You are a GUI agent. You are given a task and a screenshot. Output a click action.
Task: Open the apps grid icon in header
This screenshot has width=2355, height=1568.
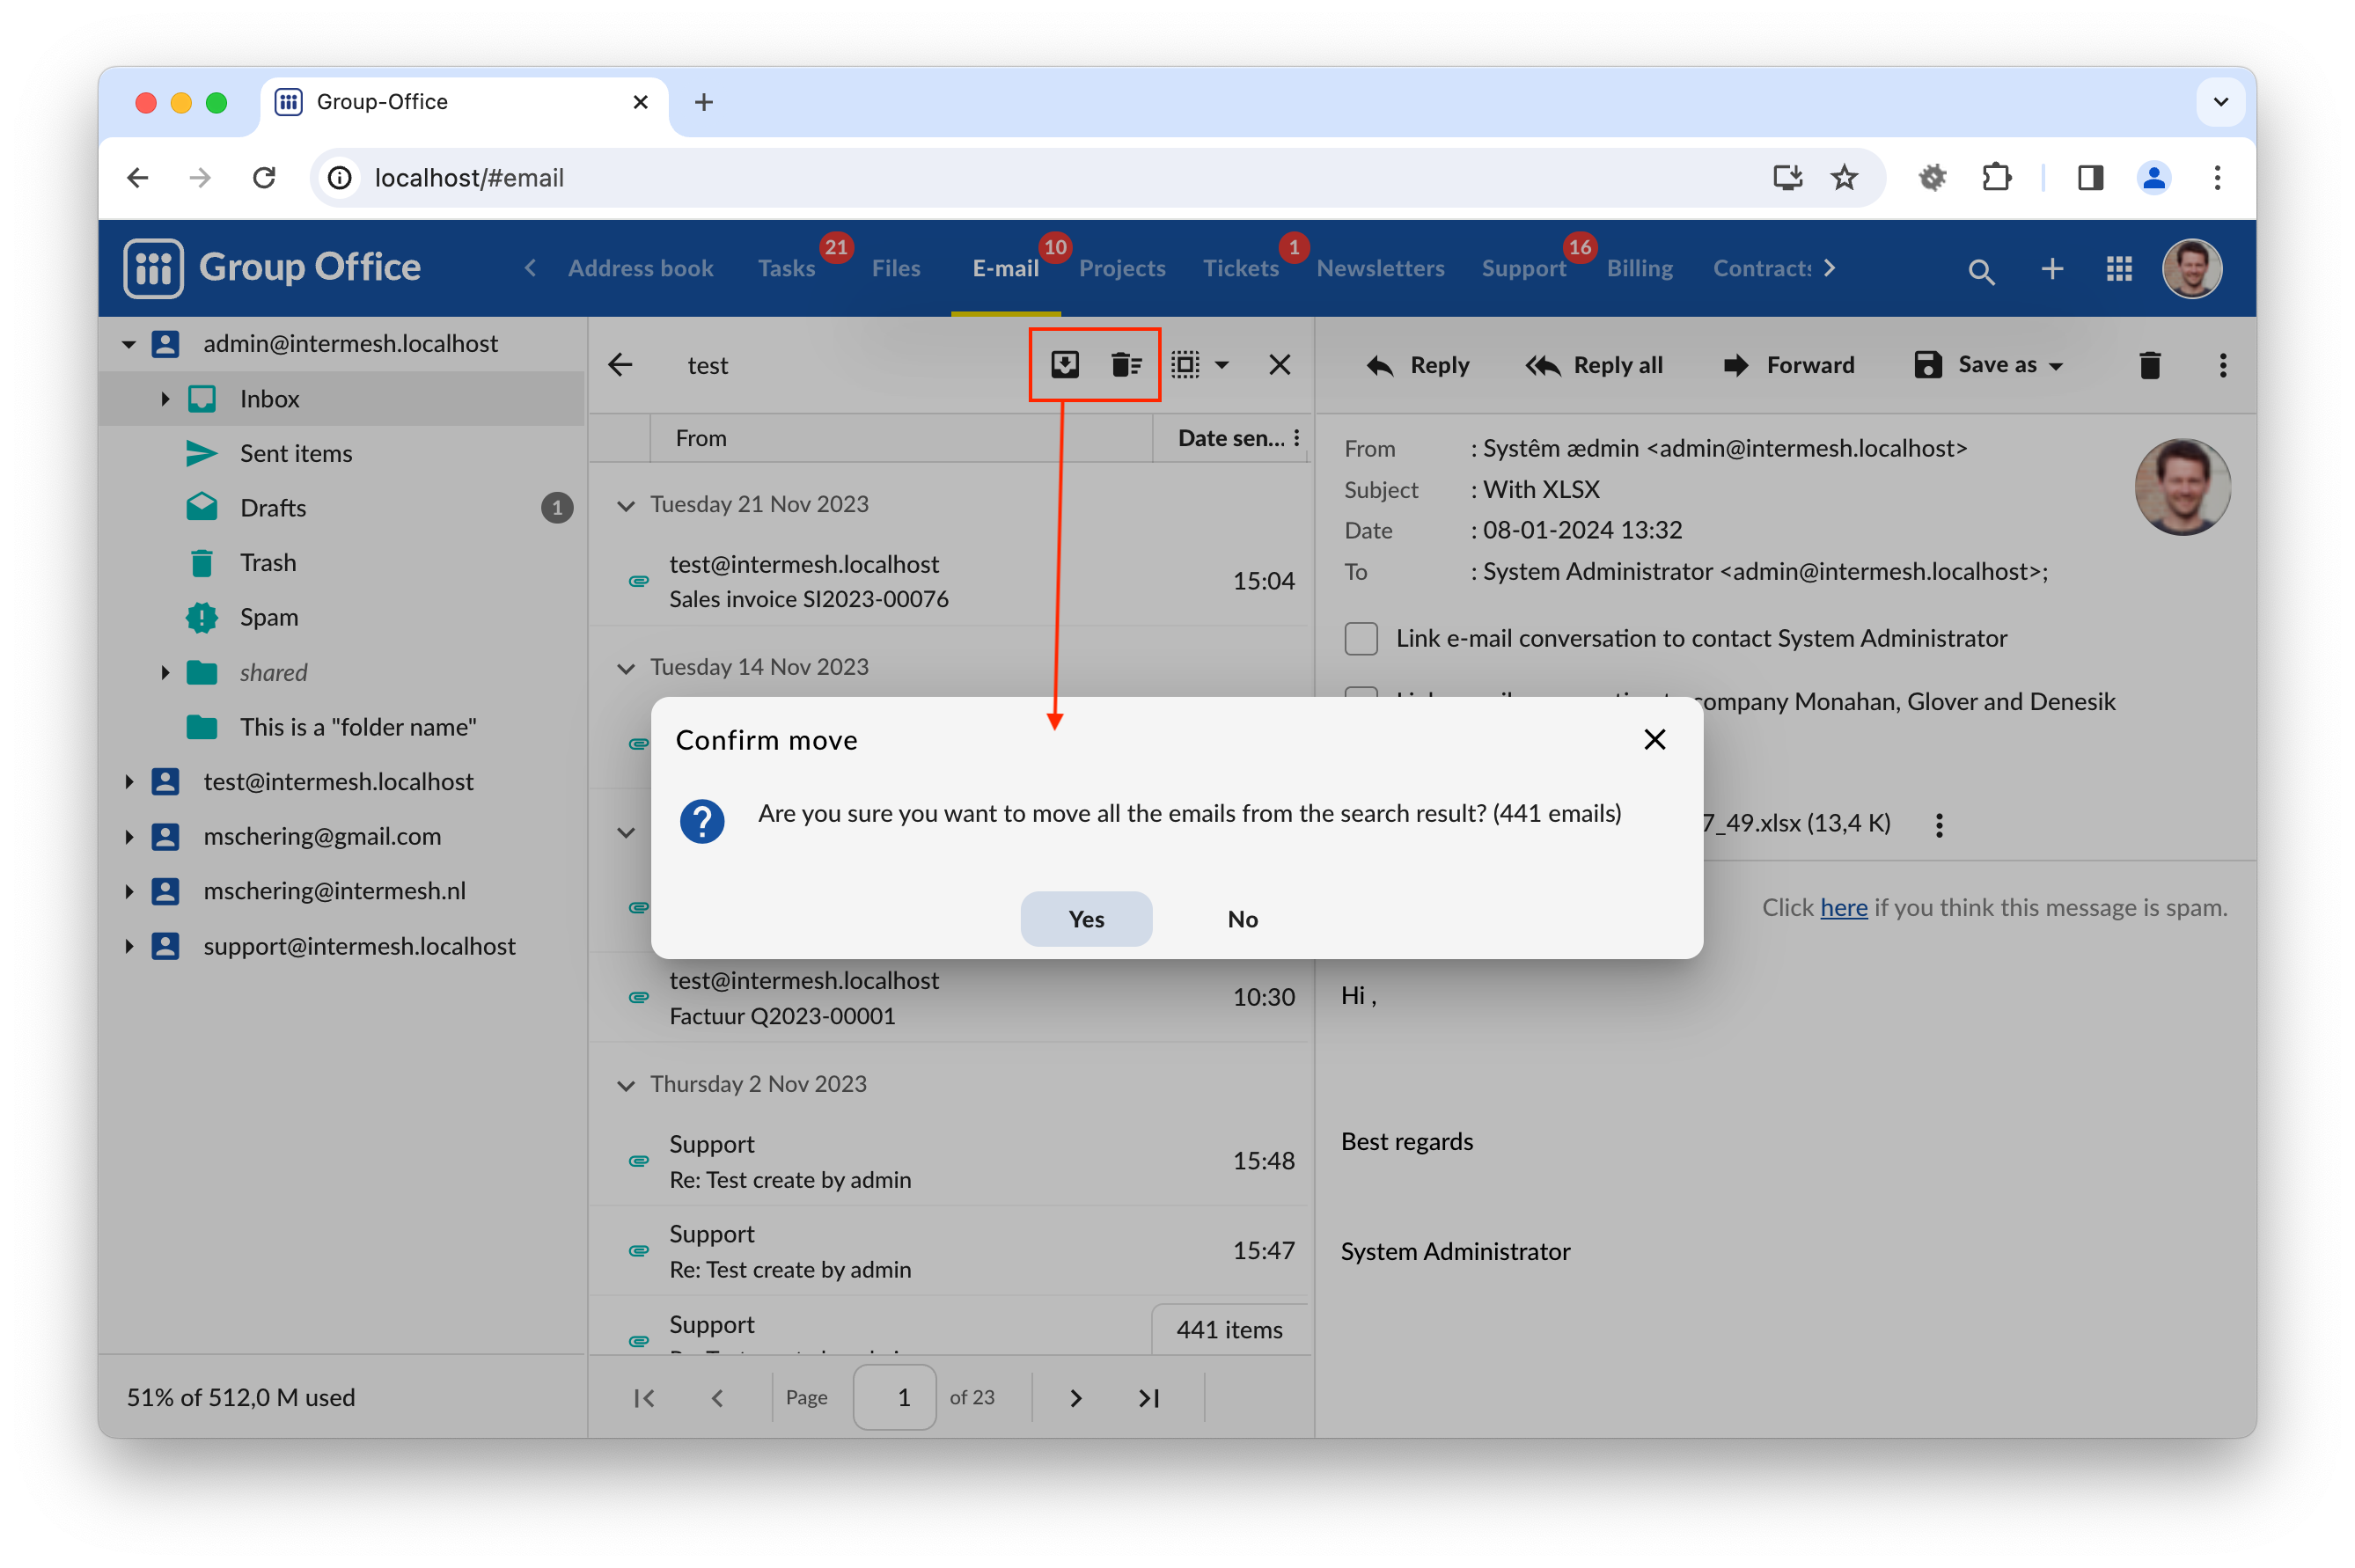pyautogui.click(x=2118, y=269)
